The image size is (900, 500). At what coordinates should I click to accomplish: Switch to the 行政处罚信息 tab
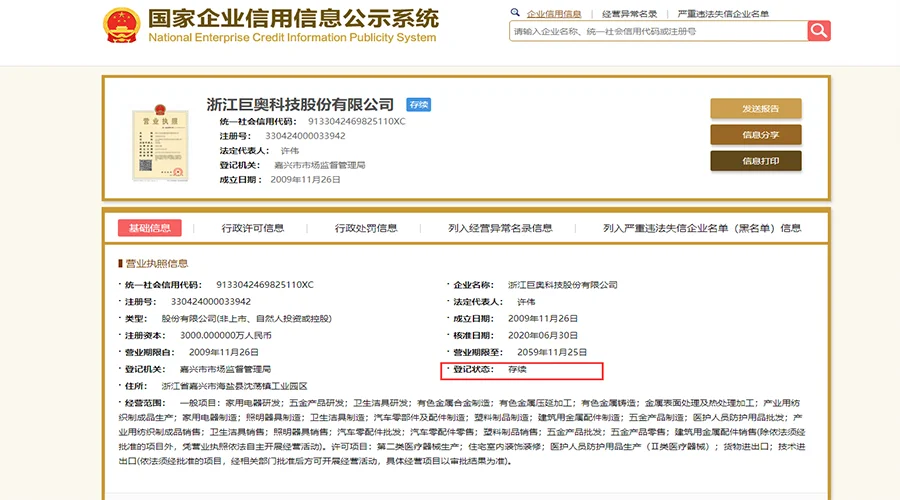coord(366,228)
